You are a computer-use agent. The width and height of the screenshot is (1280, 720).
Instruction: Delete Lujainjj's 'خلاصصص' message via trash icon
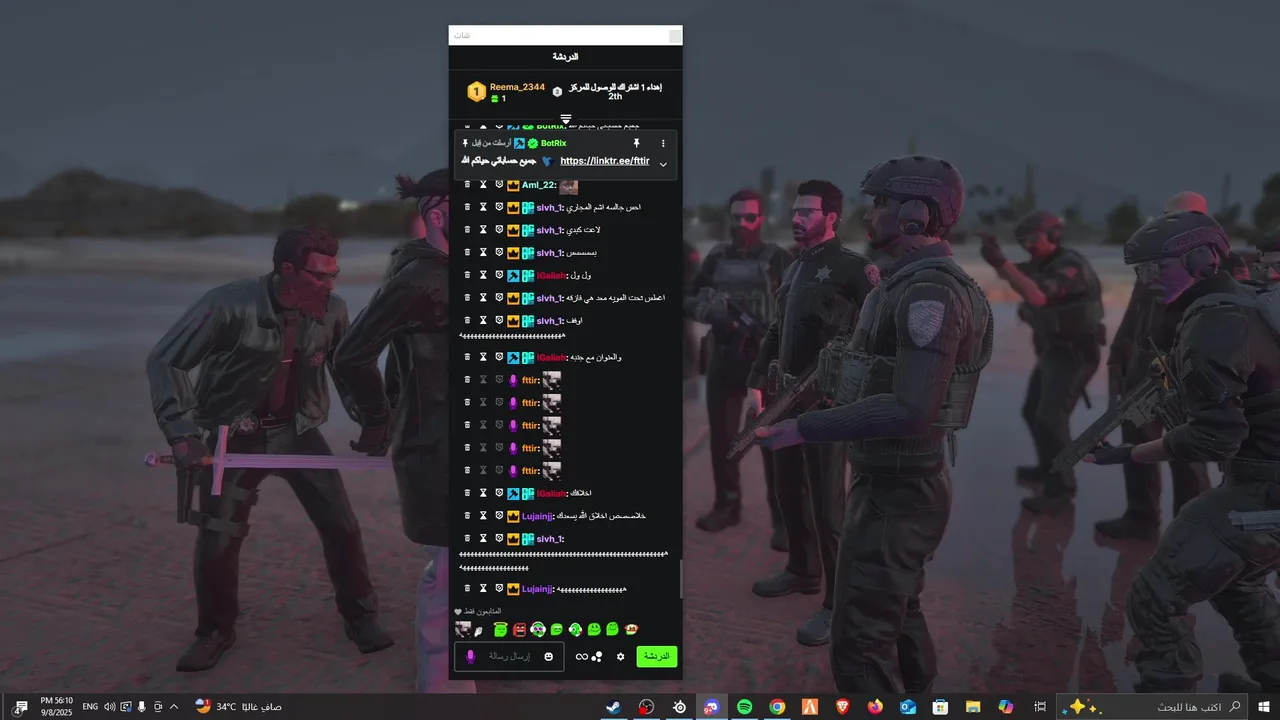click(x=467, y=515)
